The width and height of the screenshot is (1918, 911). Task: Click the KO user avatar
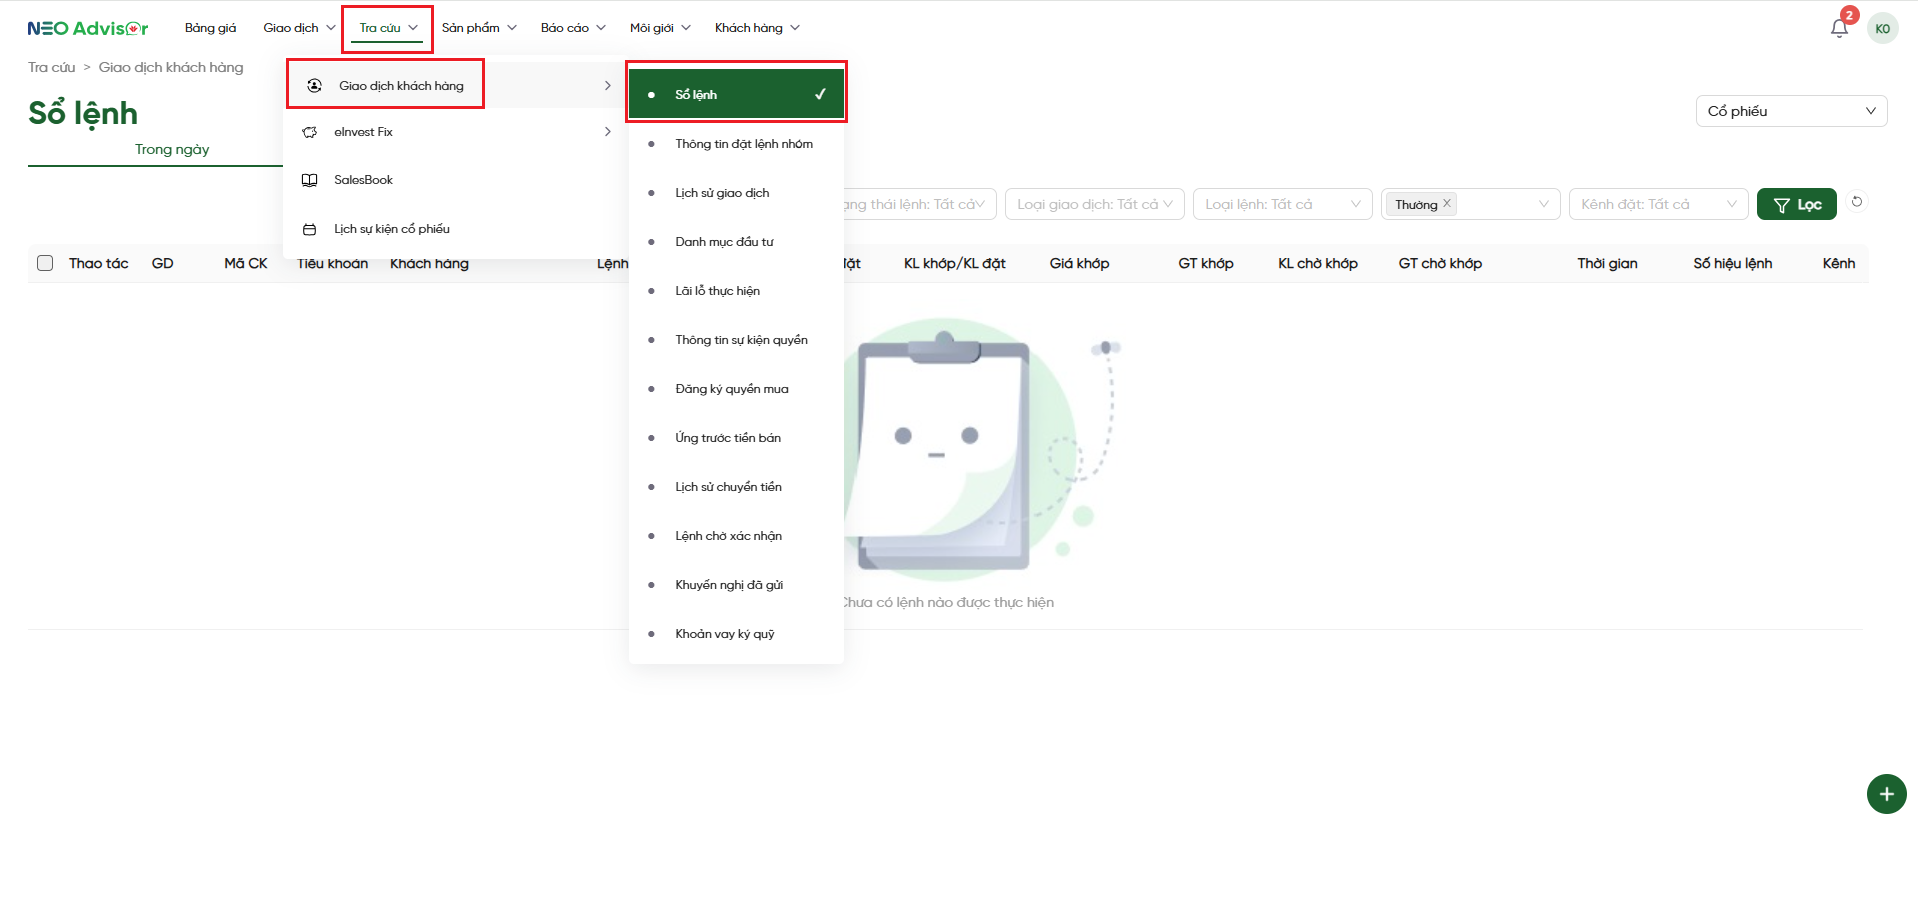click(1882, 28)
